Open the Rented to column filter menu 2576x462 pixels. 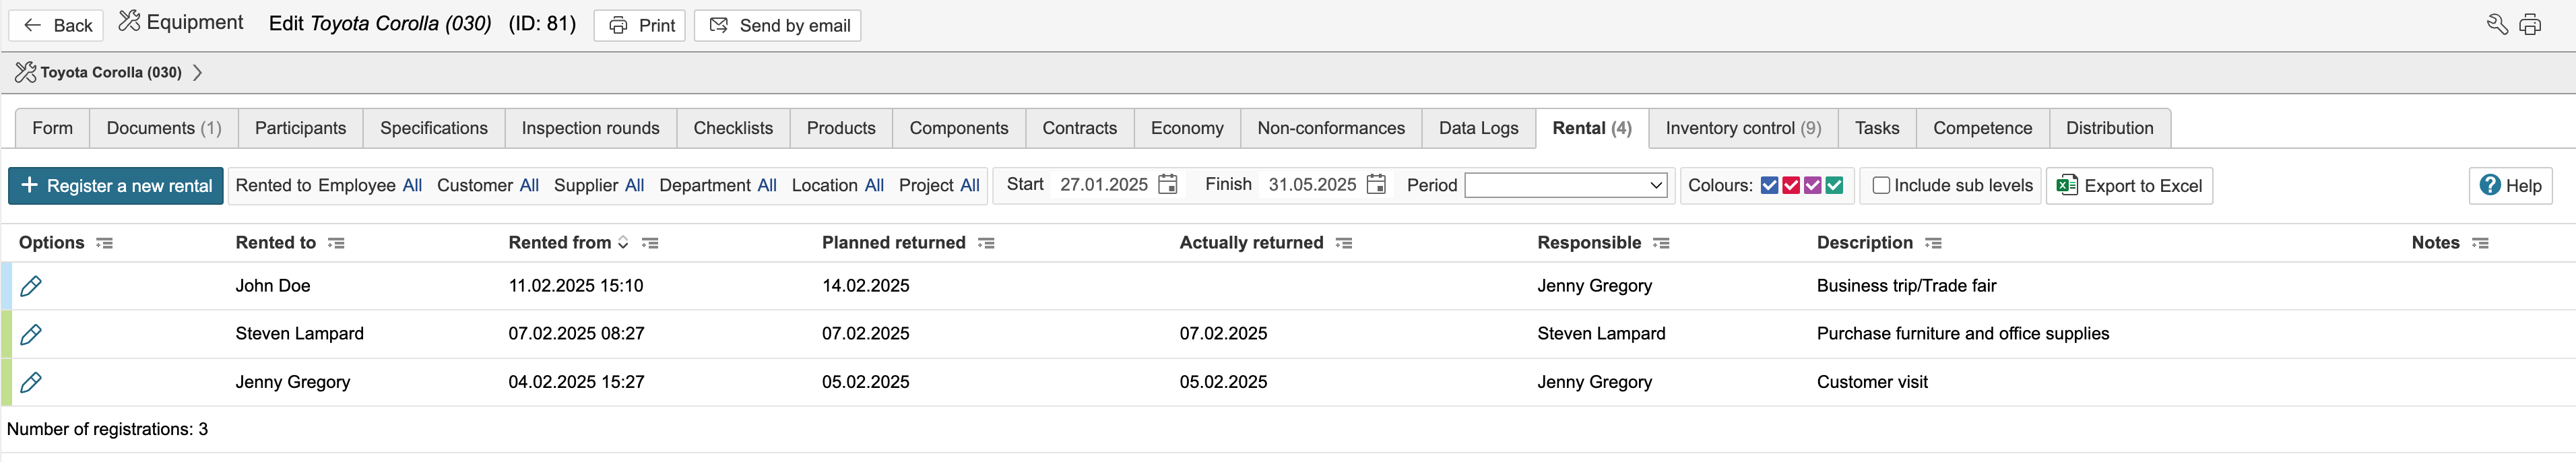(x=336, y=243)
